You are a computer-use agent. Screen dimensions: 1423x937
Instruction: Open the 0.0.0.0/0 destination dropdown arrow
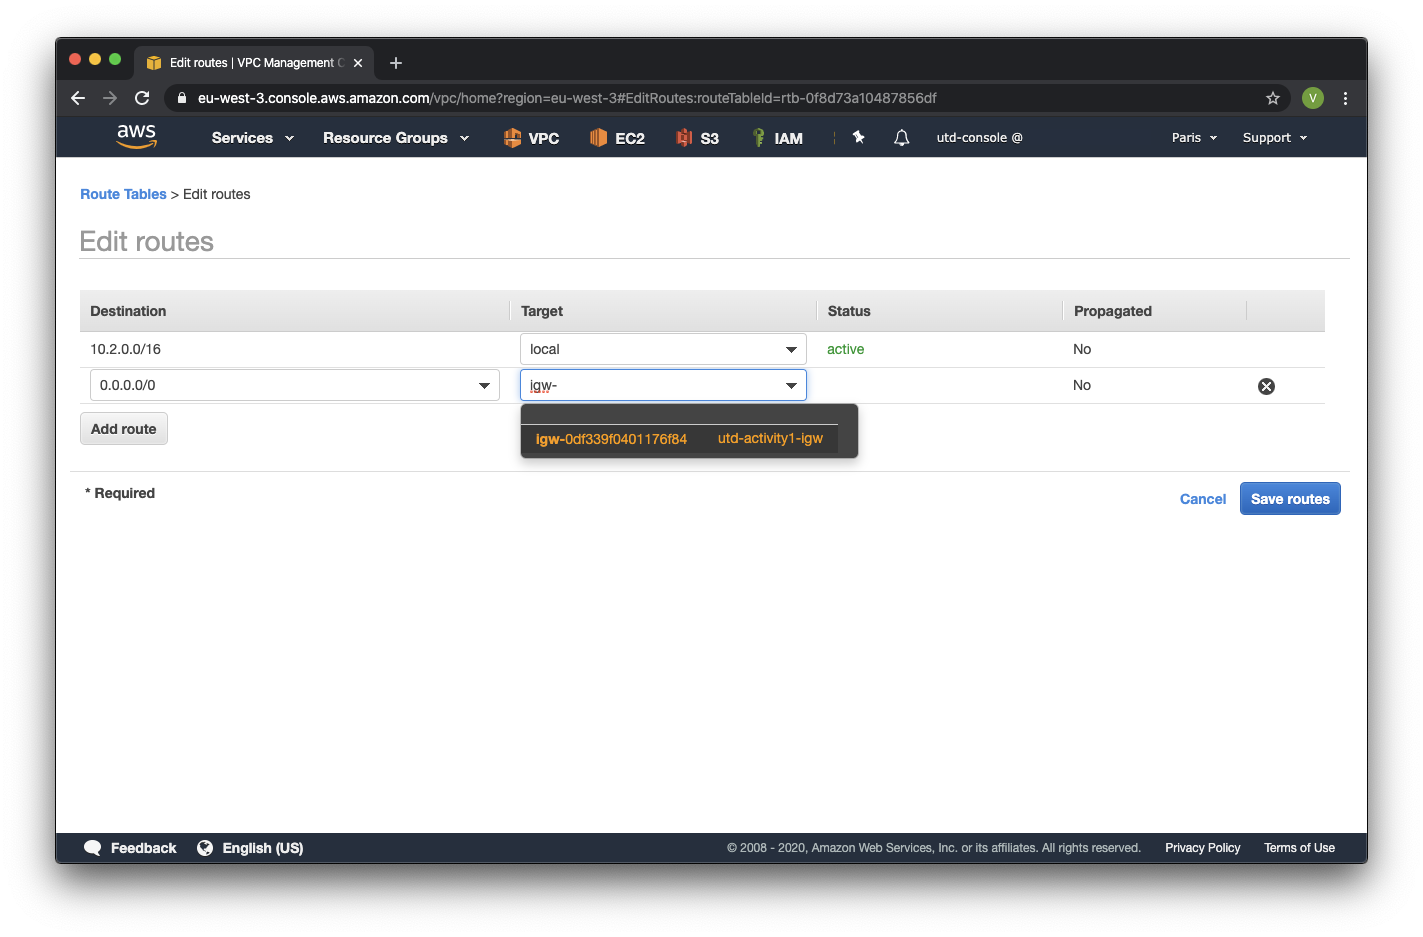coord(484,386)
